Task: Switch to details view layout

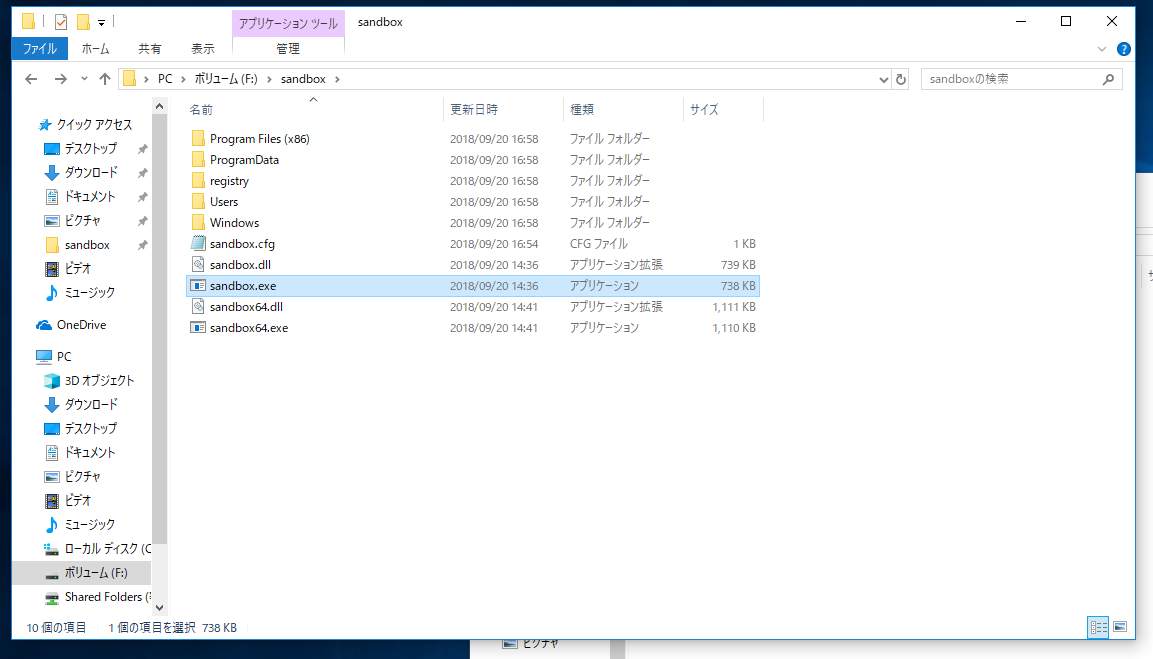Action: [1099, 627]
